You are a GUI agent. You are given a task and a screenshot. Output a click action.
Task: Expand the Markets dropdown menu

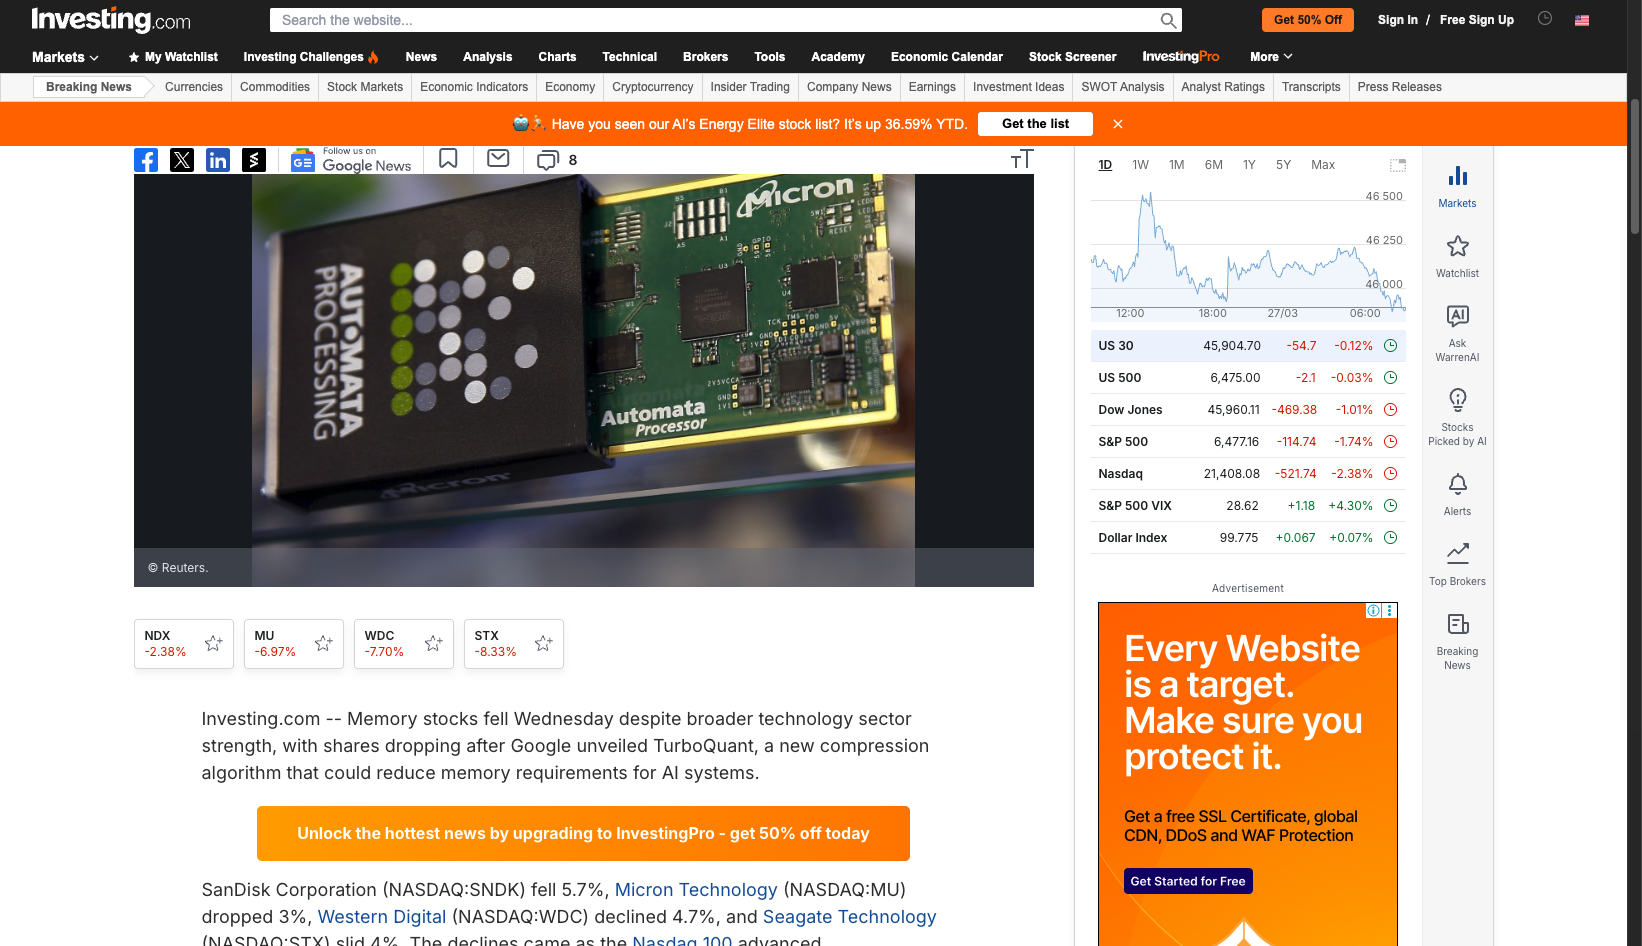click(65, 57)
